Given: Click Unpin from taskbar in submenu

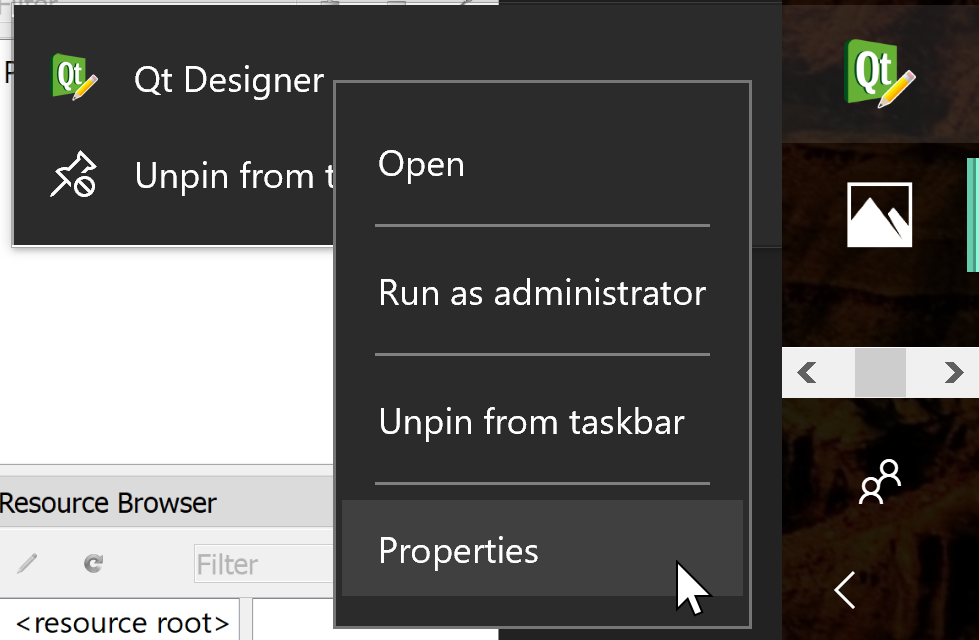Looking at the screenshot, I should (542, 421).
